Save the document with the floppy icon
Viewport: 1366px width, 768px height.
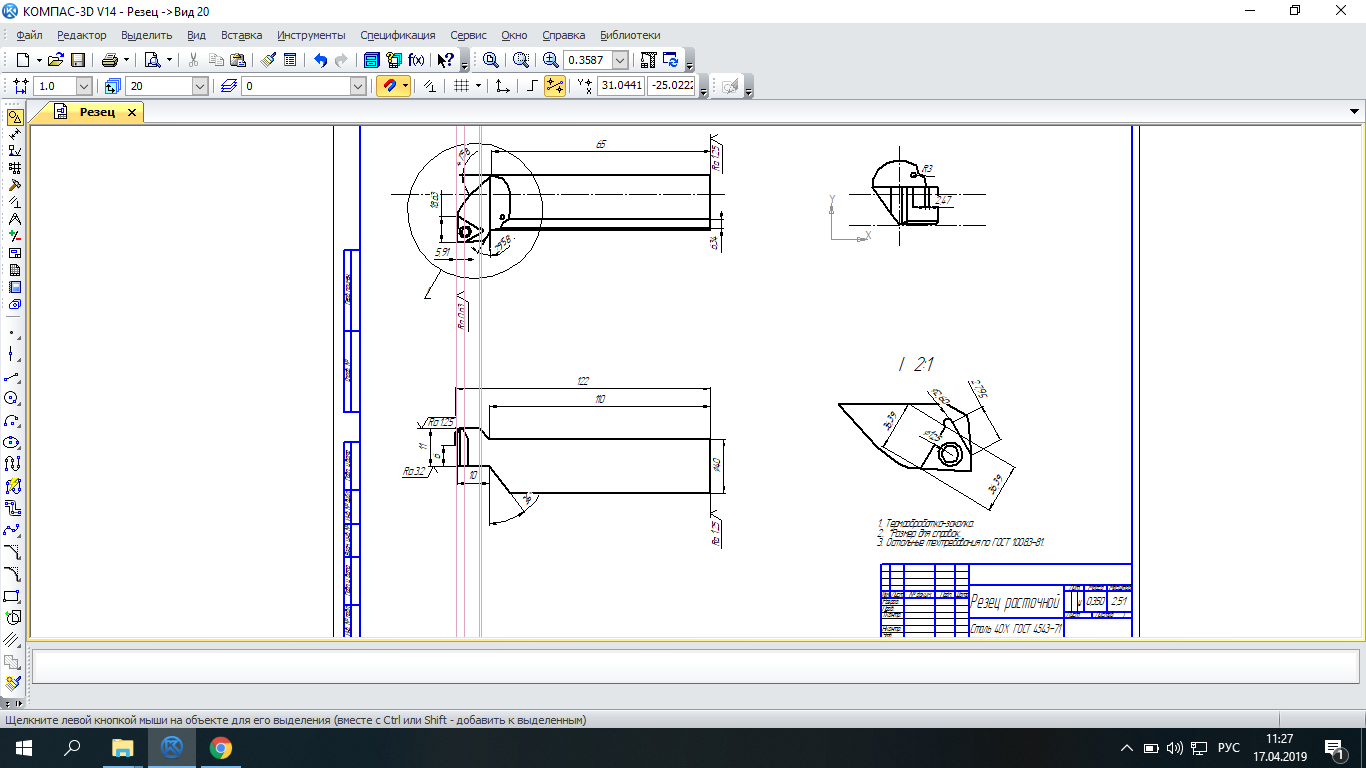78,60
